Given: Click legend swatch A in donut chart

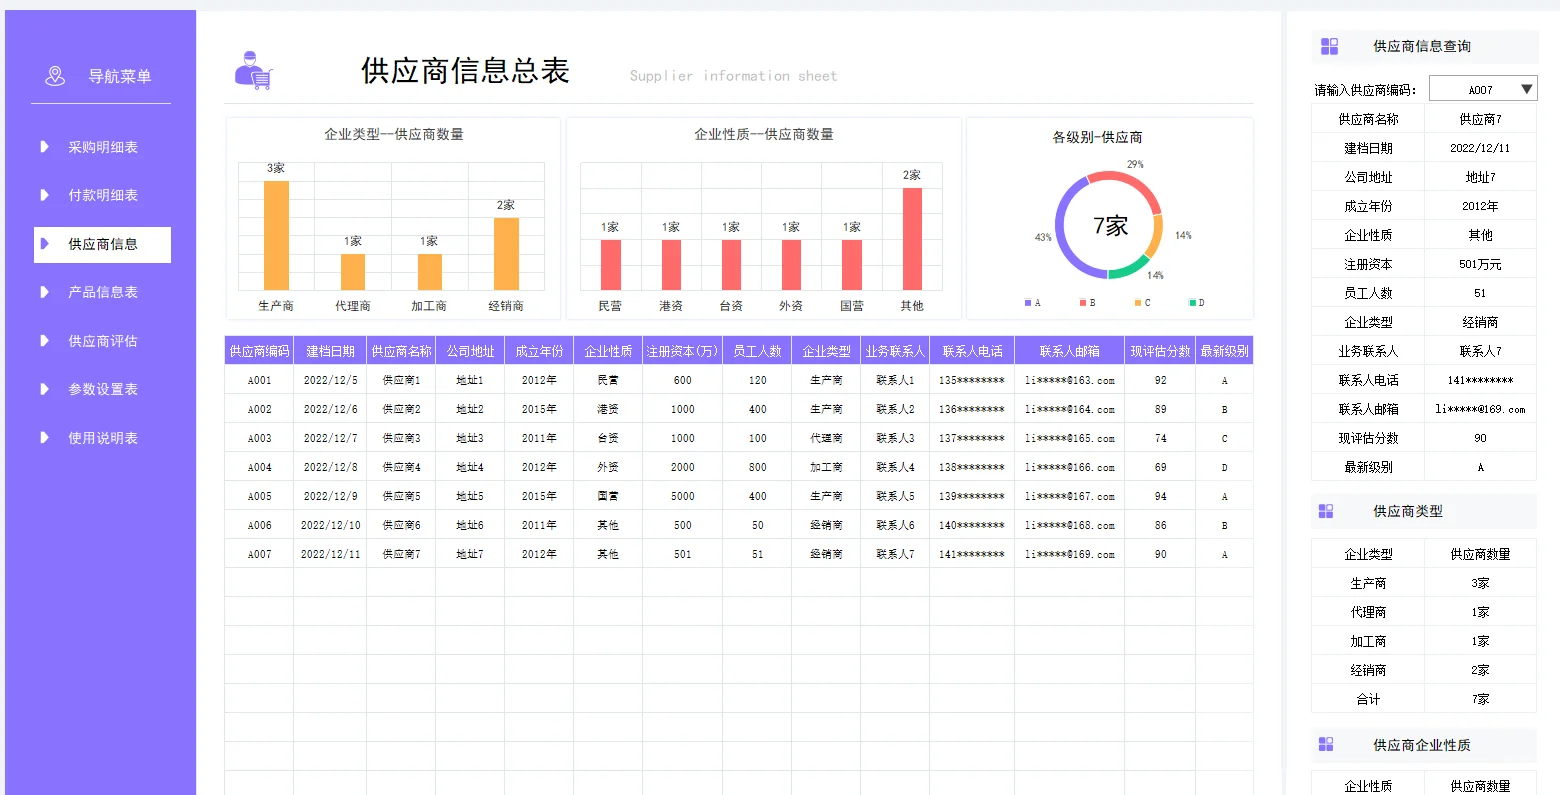Looking at the screenshot, I should pyautogui.click(x=1028, y=302).
